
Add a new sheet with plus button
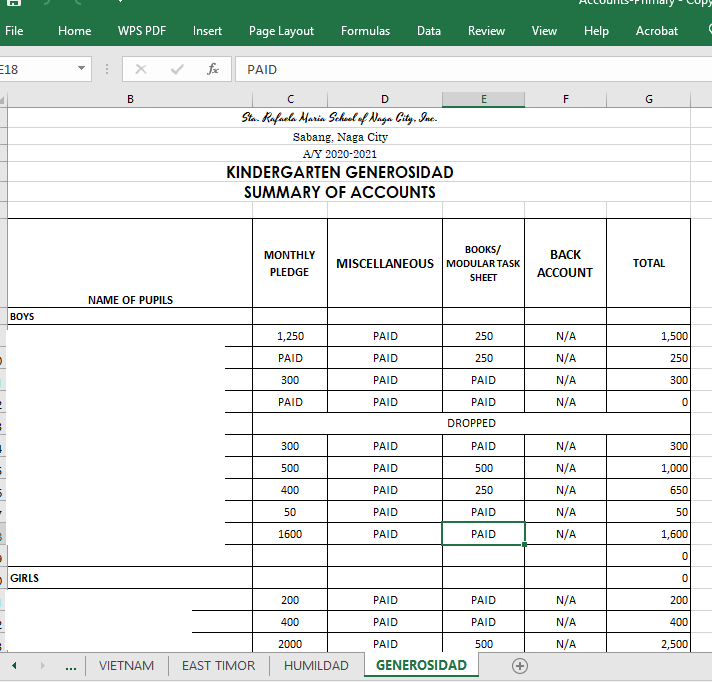coord(519,666)
